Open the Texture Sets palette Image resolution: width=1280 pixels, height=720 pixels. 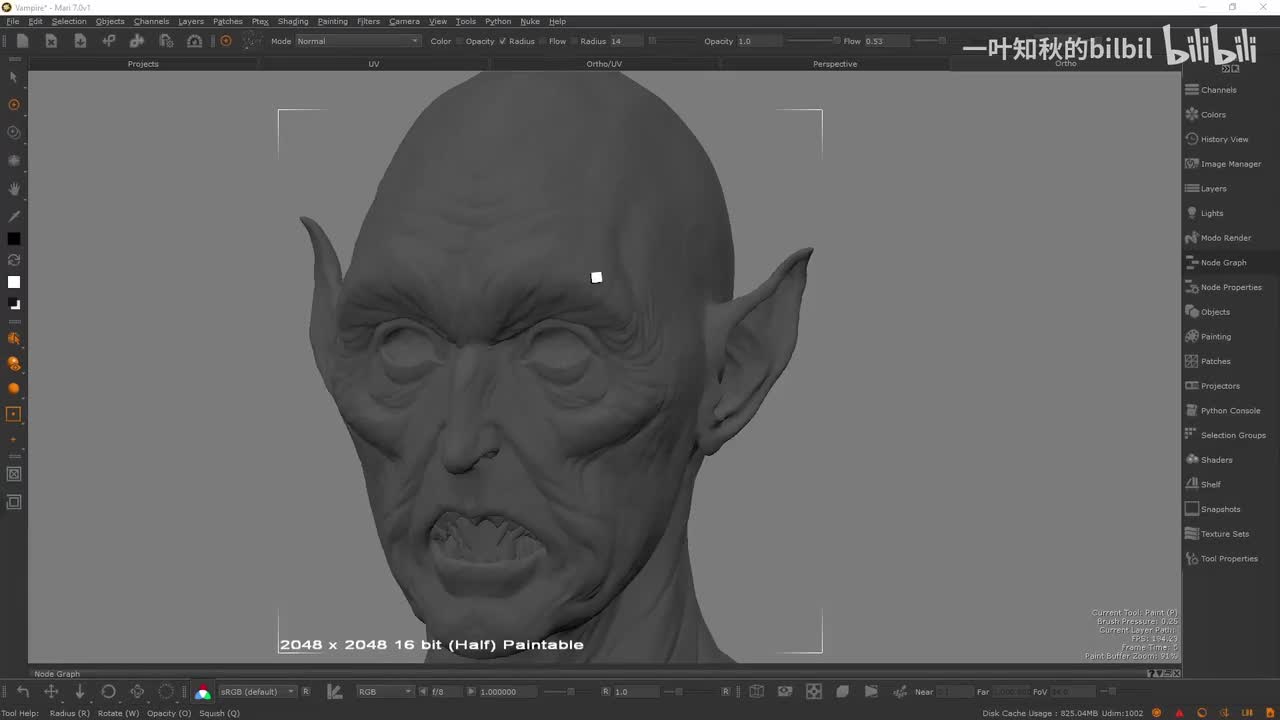[1224, 534]
